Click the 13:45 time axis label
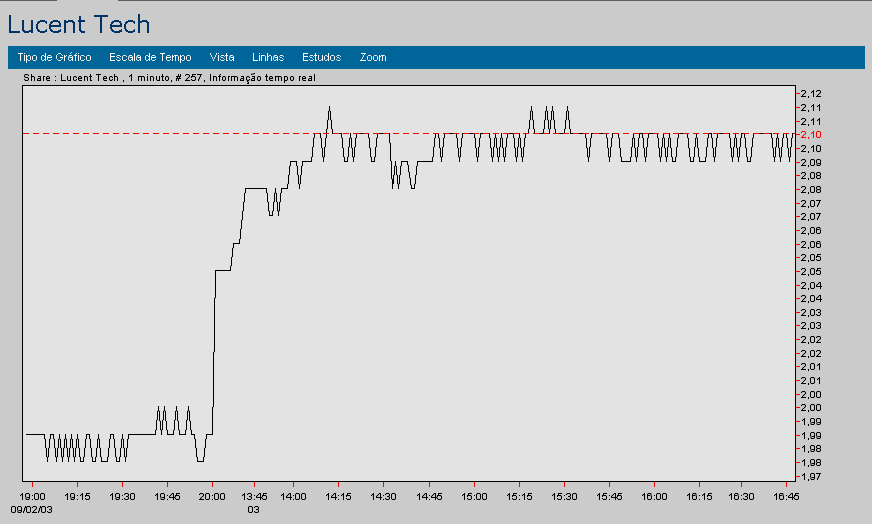Screen dimensions: 872x524 [254, 496]
